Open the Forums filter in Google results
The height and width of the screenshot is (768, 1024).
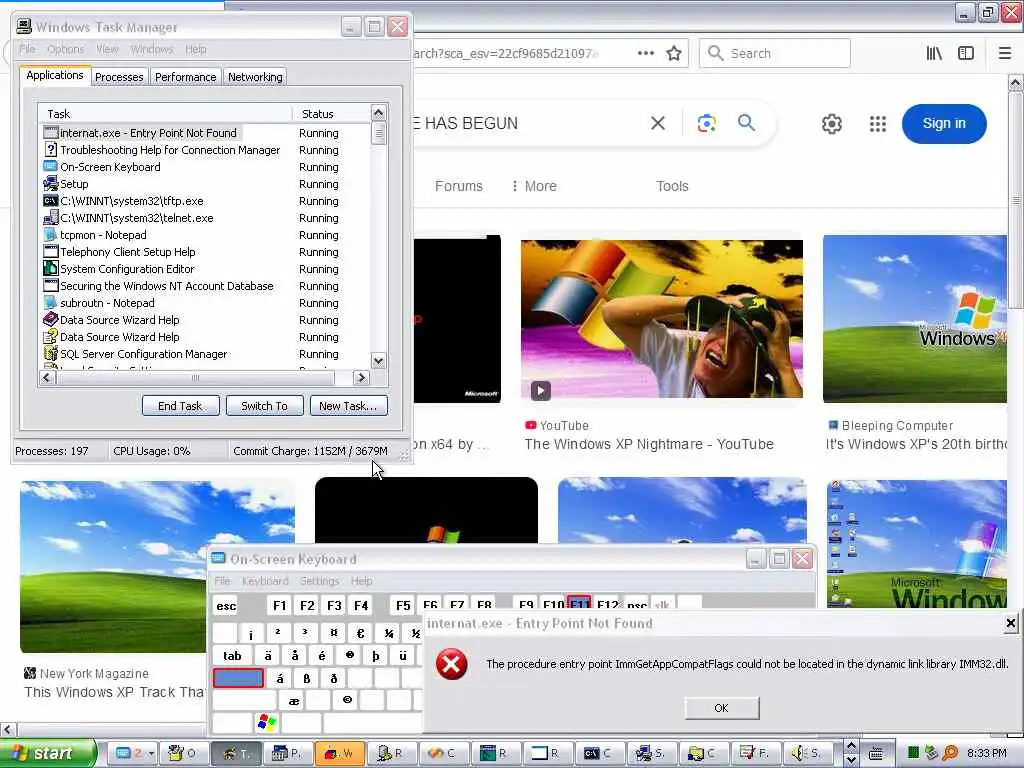pos(458,186)
